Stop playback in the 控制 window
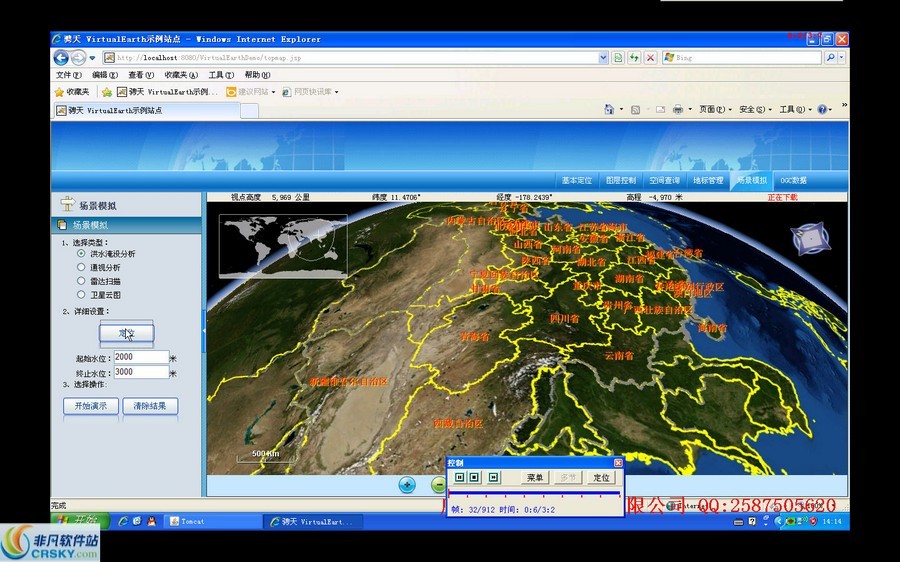Screen dimensions: 900x562 [x=474, y=477]
